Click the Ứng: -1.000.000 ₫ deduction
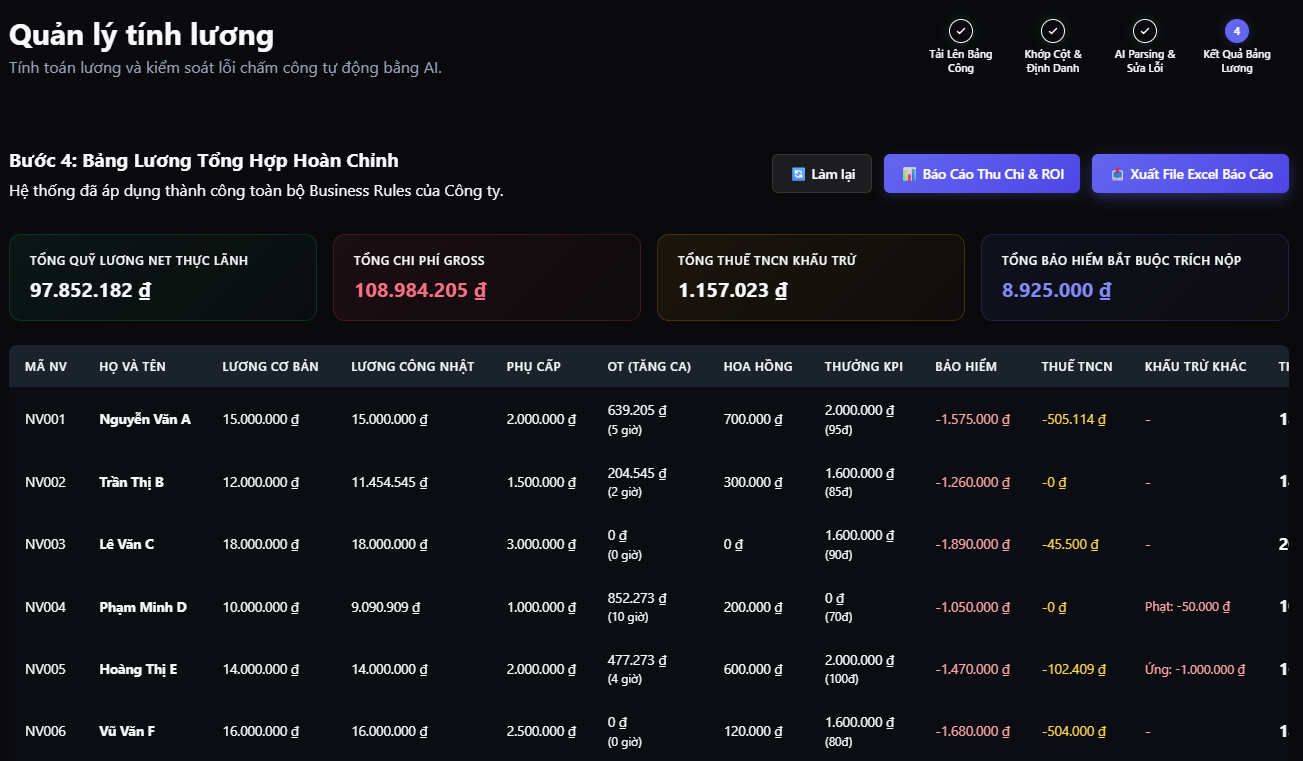Image resolution: width=1303 pixels, height=761 pixels. pos(1196,669)
